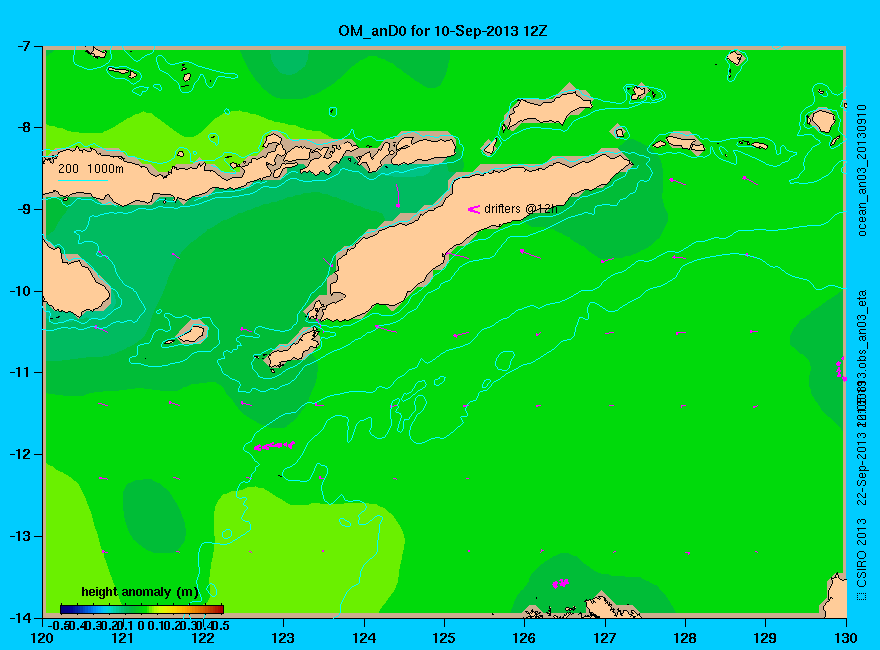Click the 'height anomaly (m)' label
The image size is (880, 650).
[140, 592]
